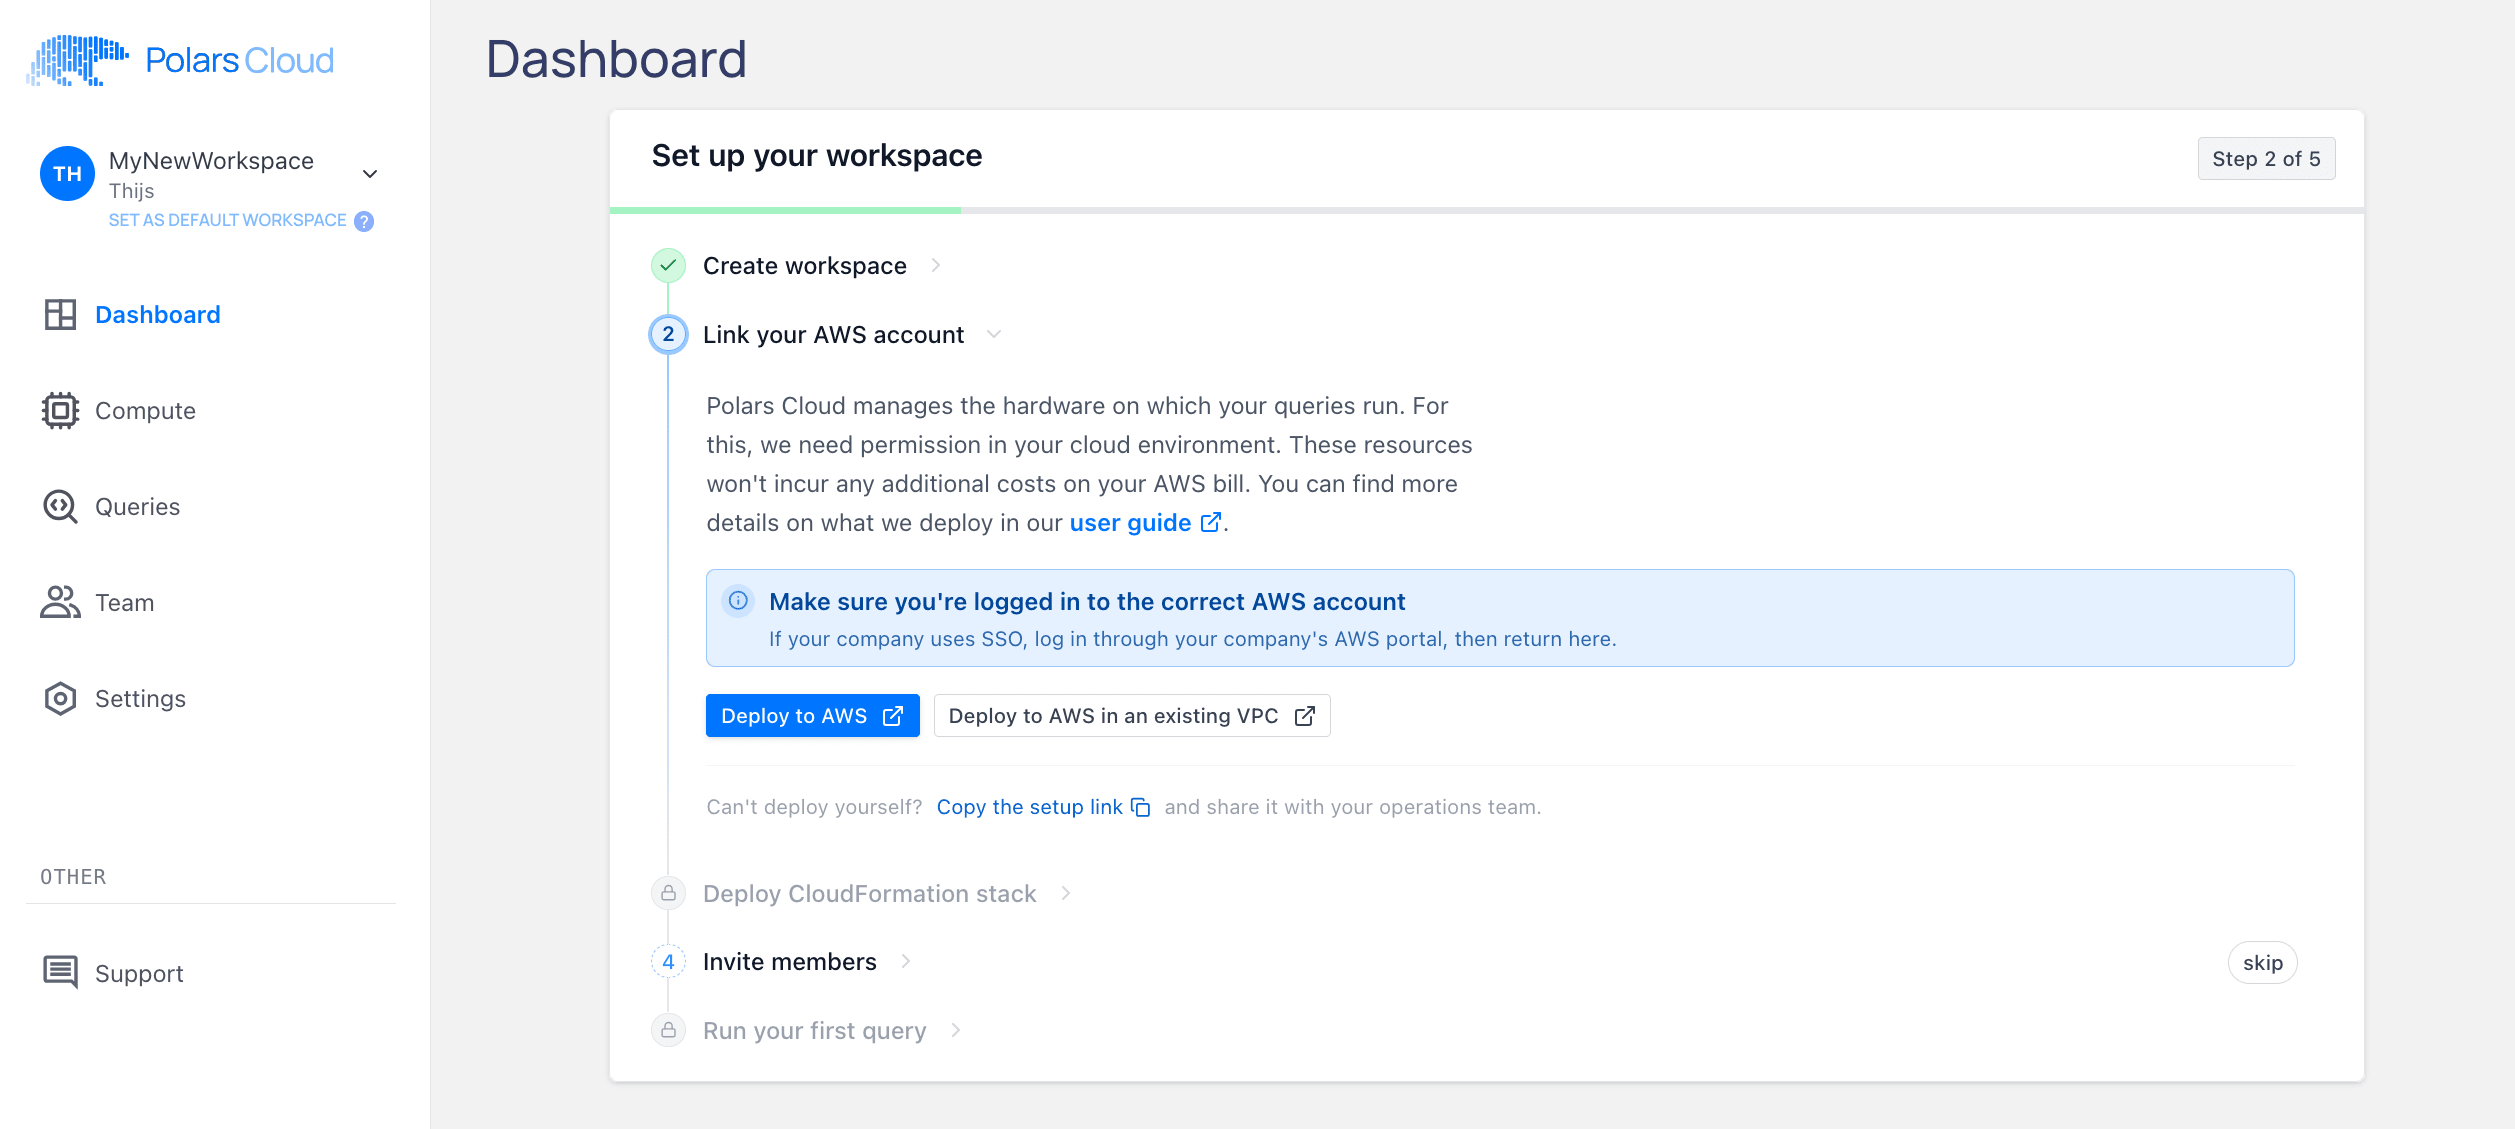Click the Settings hexagon icon

click(x=60, y=699)
